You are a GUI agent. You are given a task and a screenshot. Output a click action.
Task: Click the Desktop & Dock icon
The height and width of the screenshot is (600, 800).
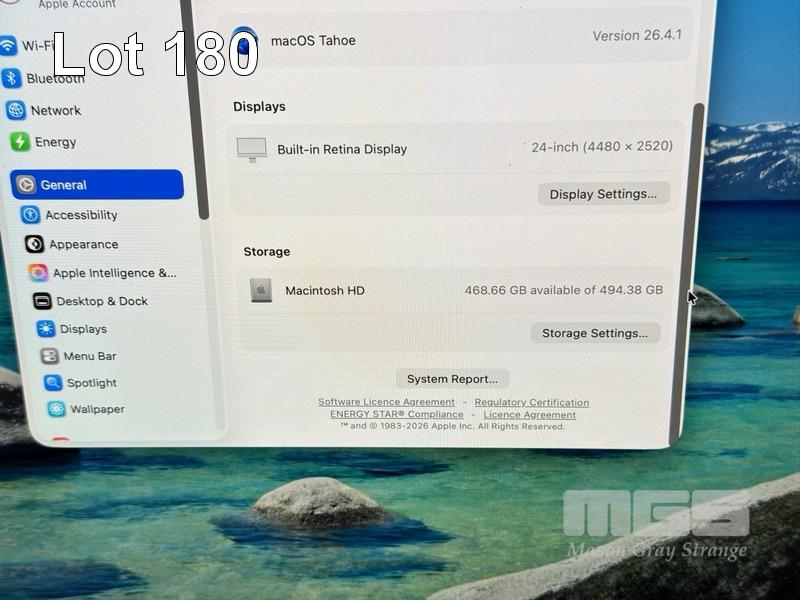tap(42, 301)
